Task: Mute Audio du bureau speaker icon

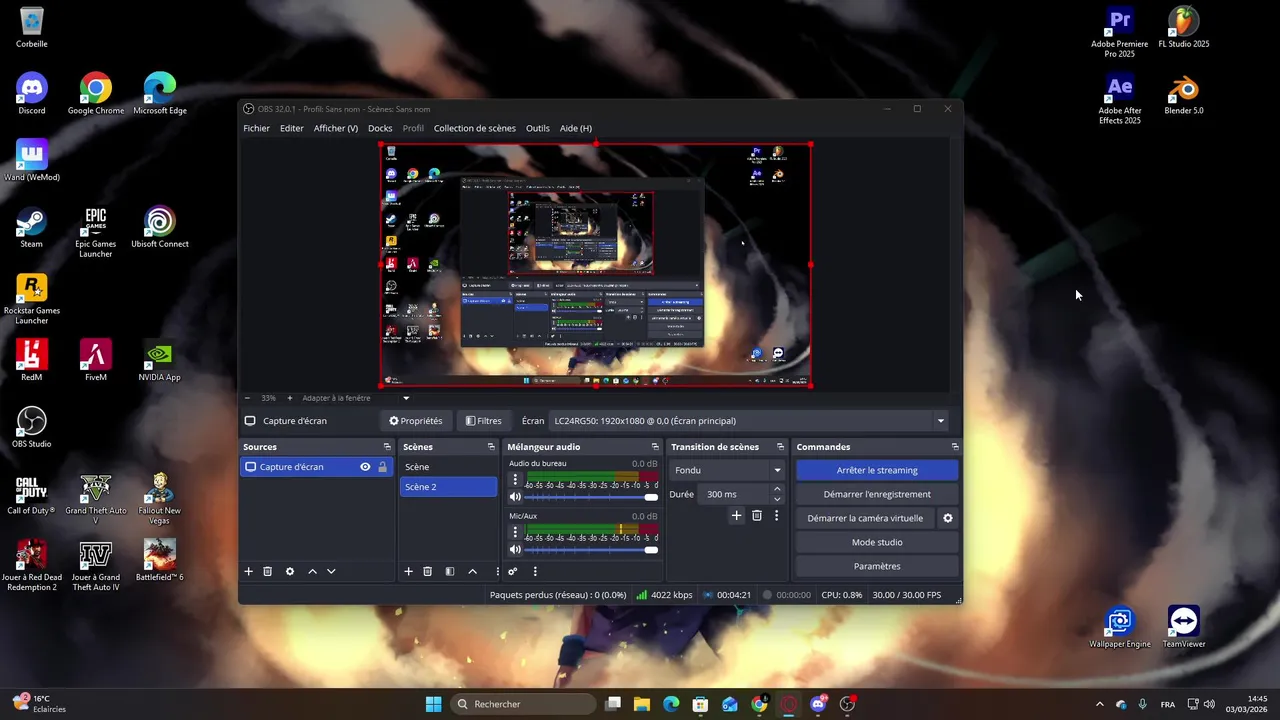Action: 515,497
